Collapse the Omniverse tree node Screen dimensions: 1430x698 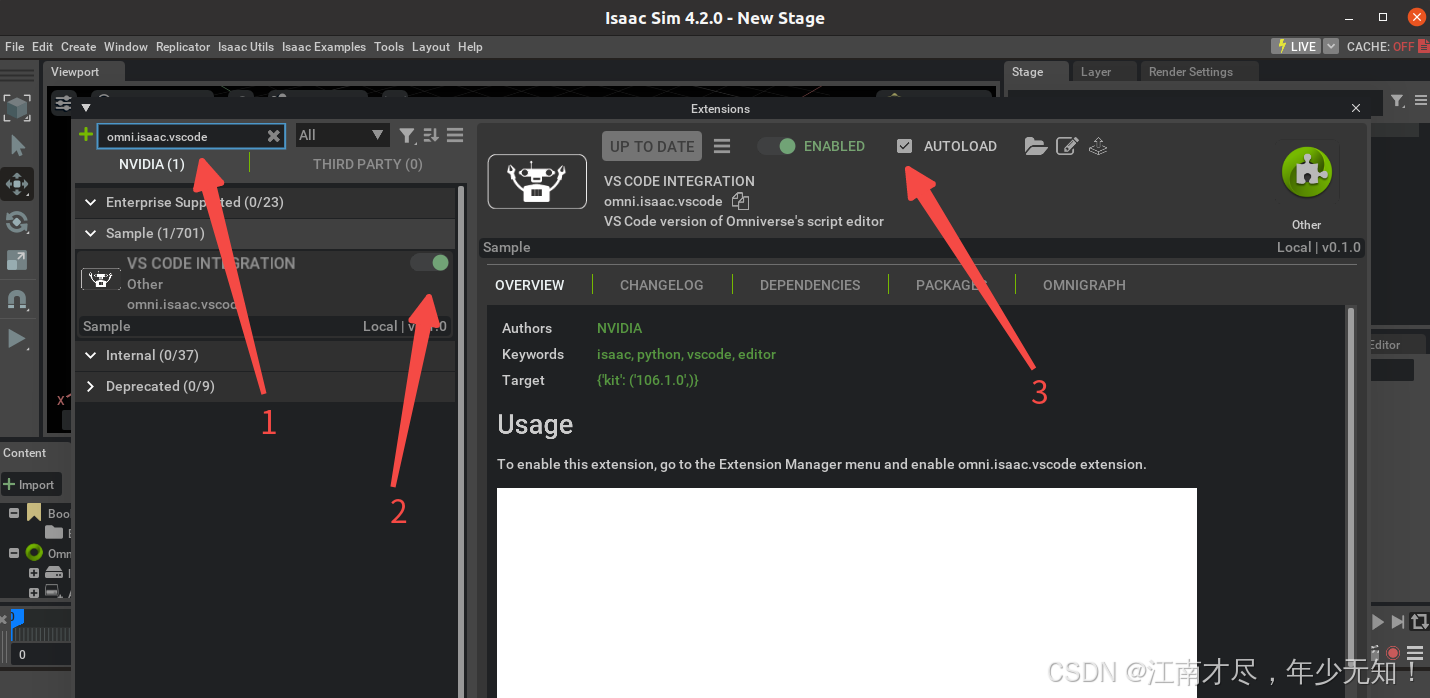coord(14,553)
